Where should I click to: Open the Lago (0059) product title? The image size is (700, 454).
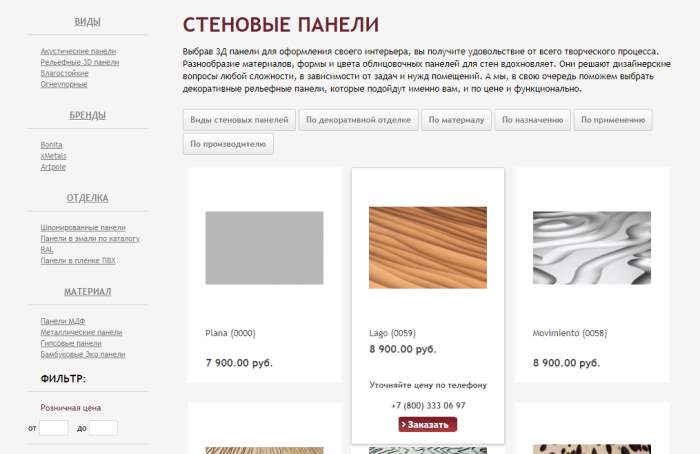(392, 333)
